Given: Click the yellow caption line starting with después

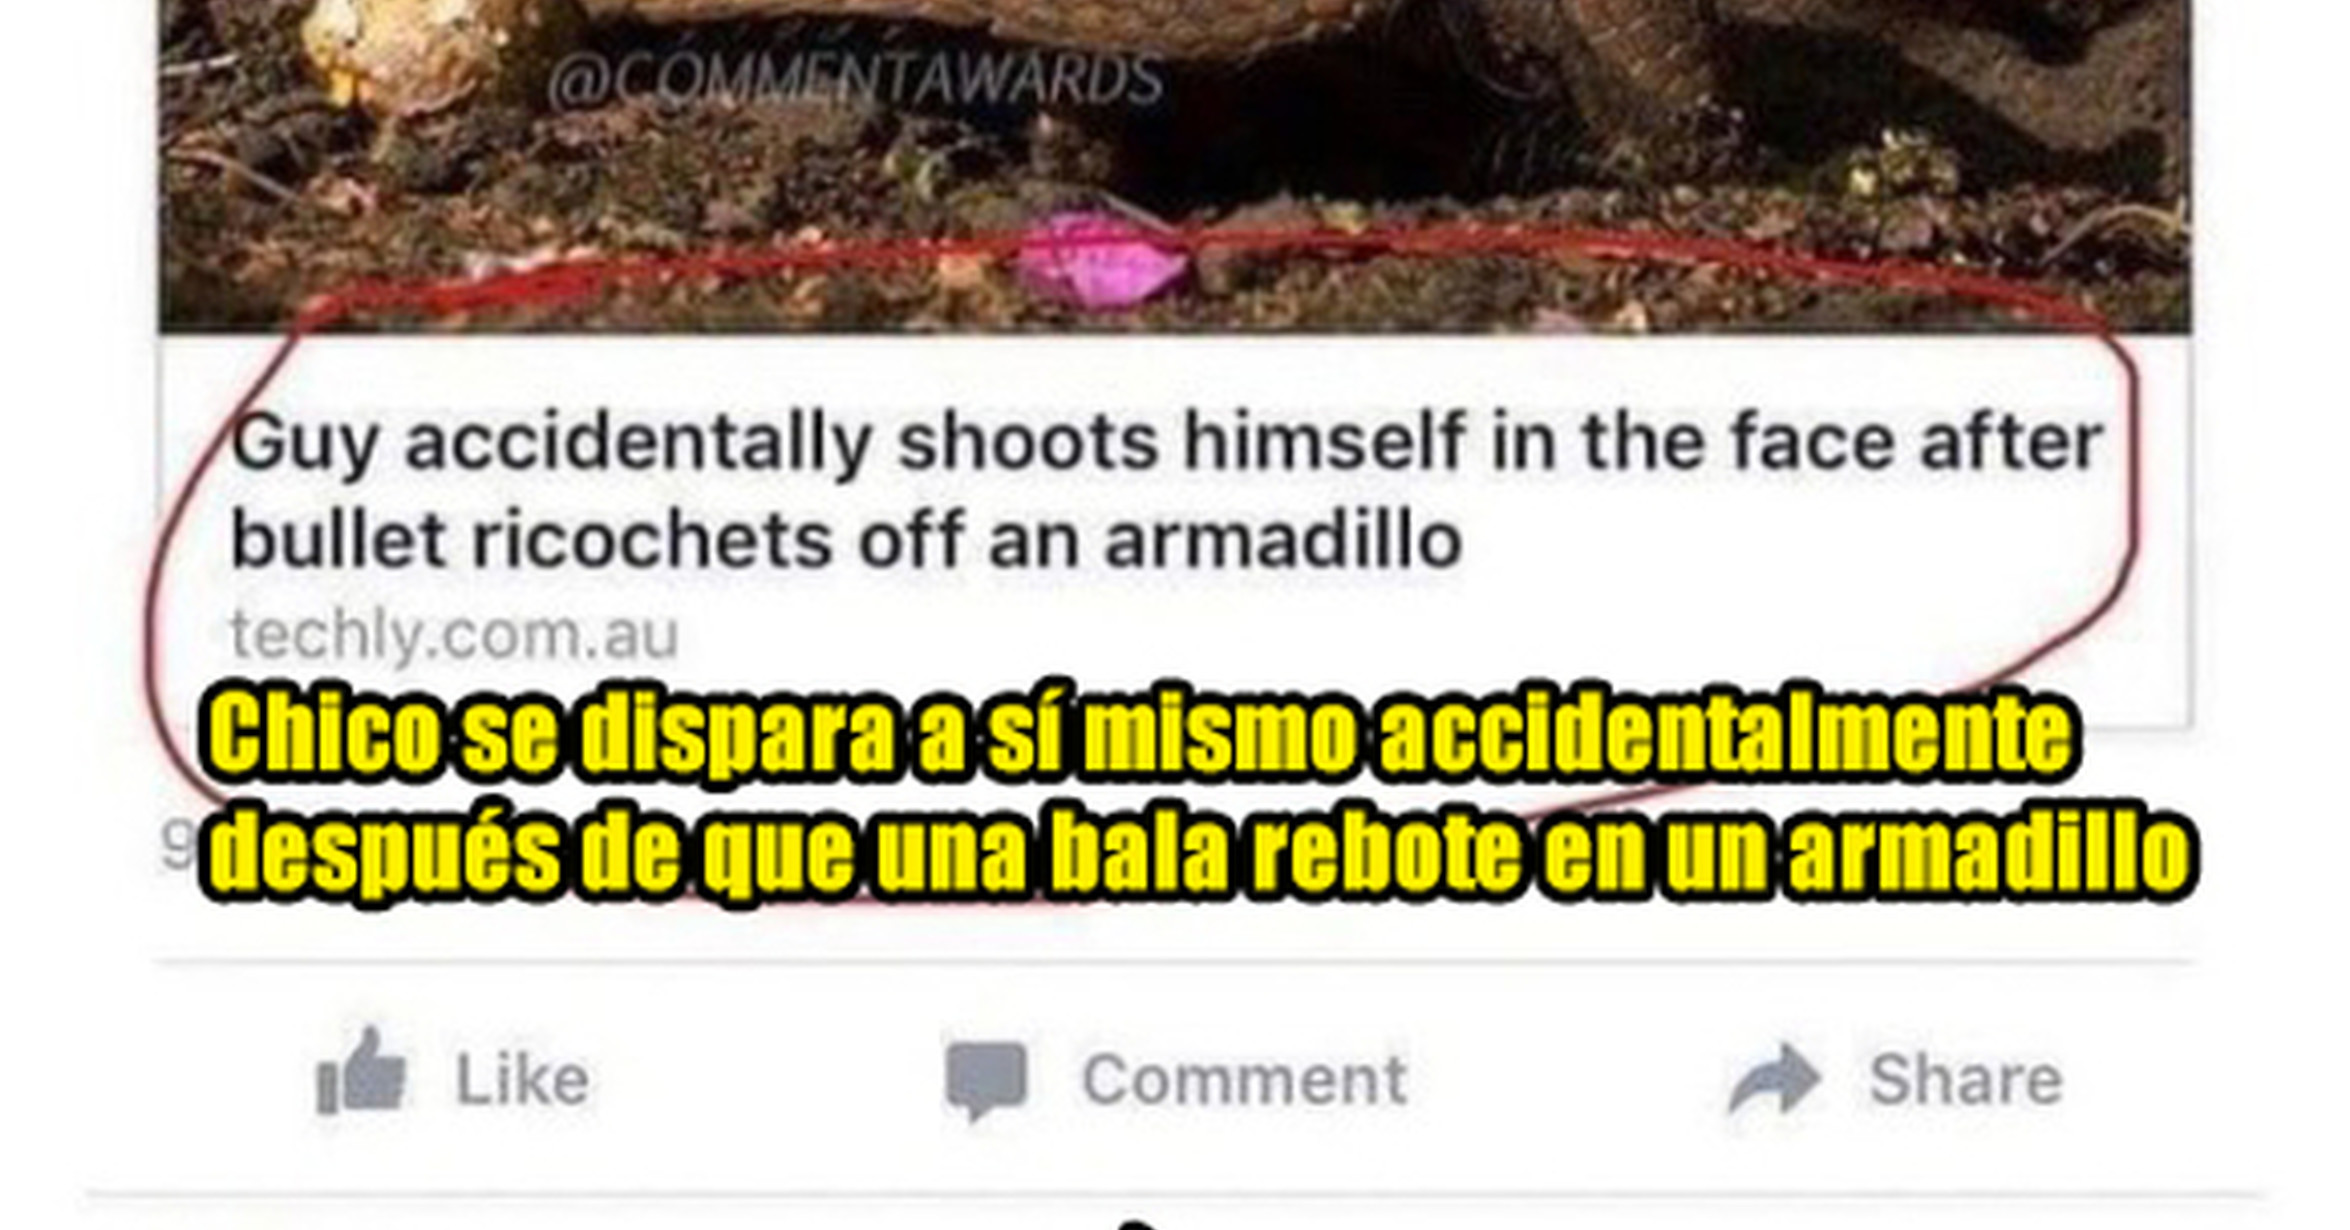Looking at the screenshot, I should [x=1198, y=853].
